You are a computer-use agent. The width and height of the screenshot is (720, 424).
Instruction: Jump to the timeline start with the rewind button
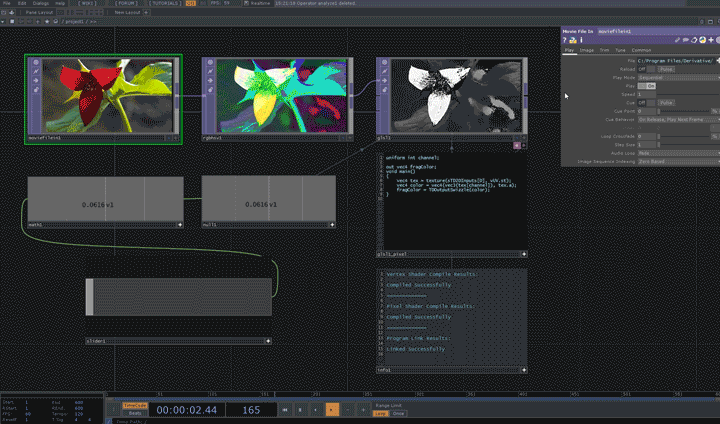click(x=285, y=410)
